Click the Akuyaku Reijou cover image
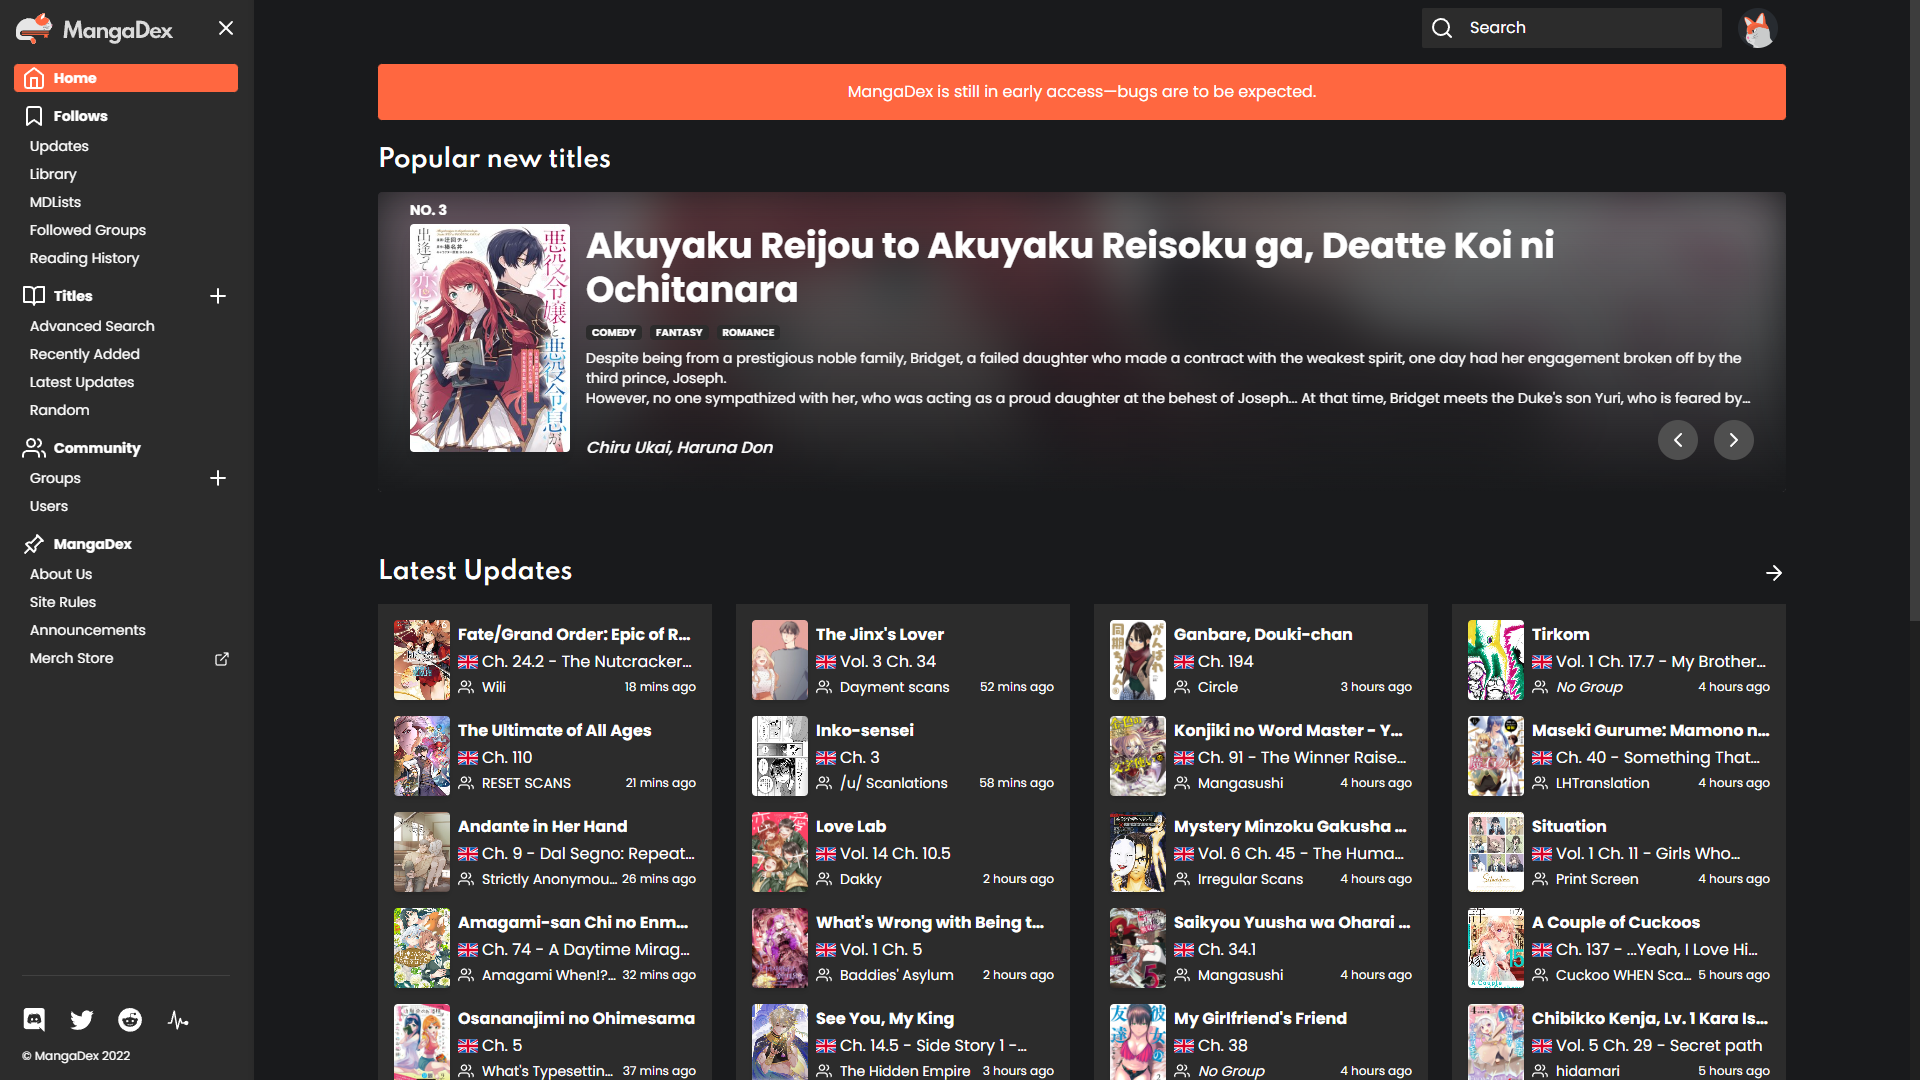The width and height of the screenshot is (1920, 1080). (x=490, y=338)
